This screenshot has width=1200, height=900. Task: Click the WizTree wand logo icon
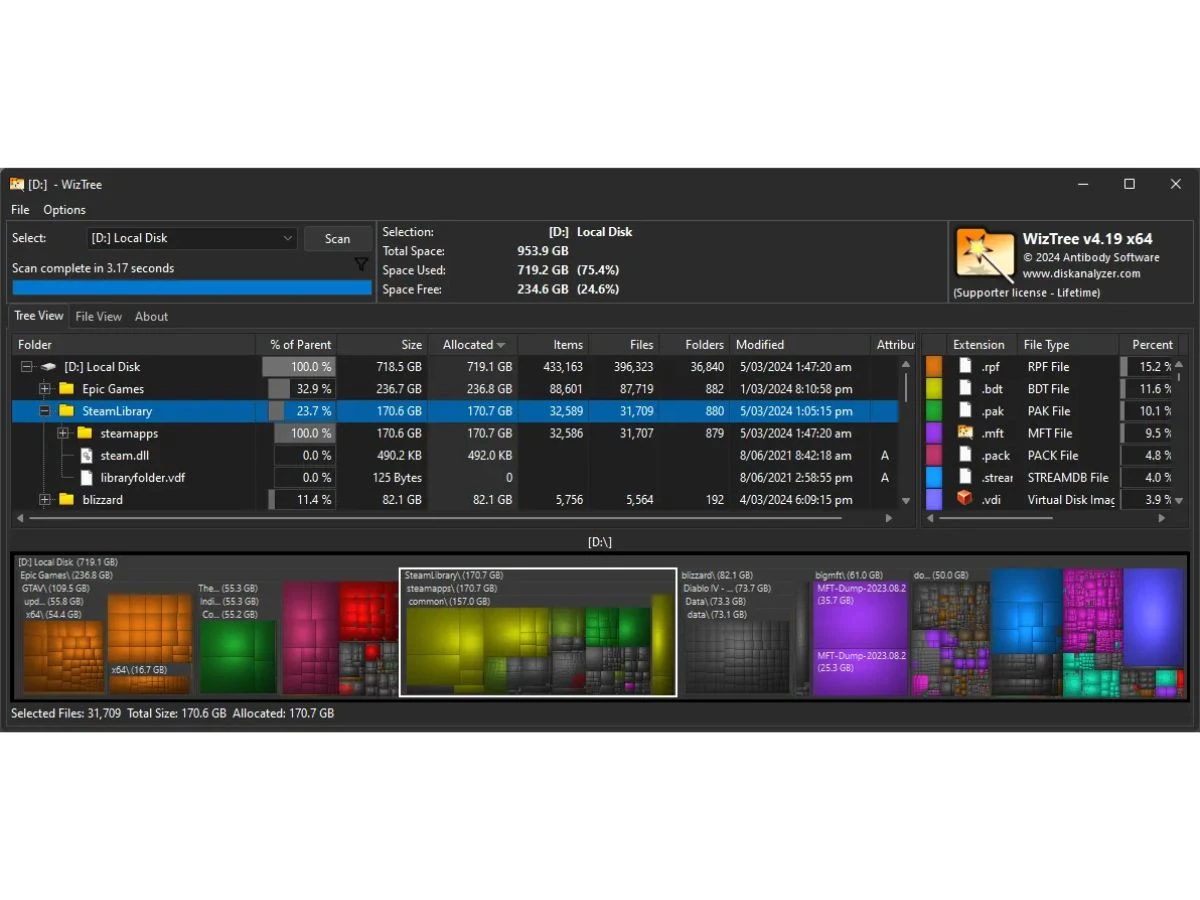coord(984,253)
